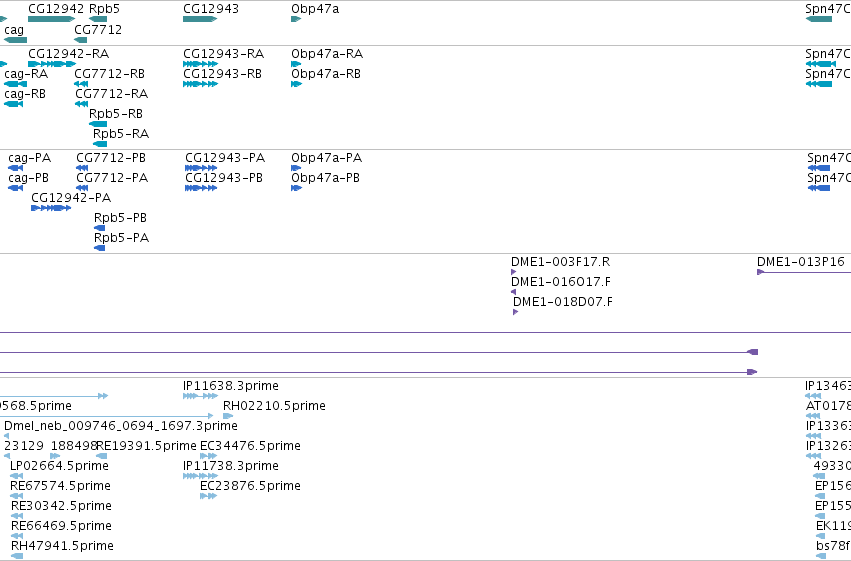Click the Rpb5-PA protein label

pyautogui.click(x=122, y=238)
